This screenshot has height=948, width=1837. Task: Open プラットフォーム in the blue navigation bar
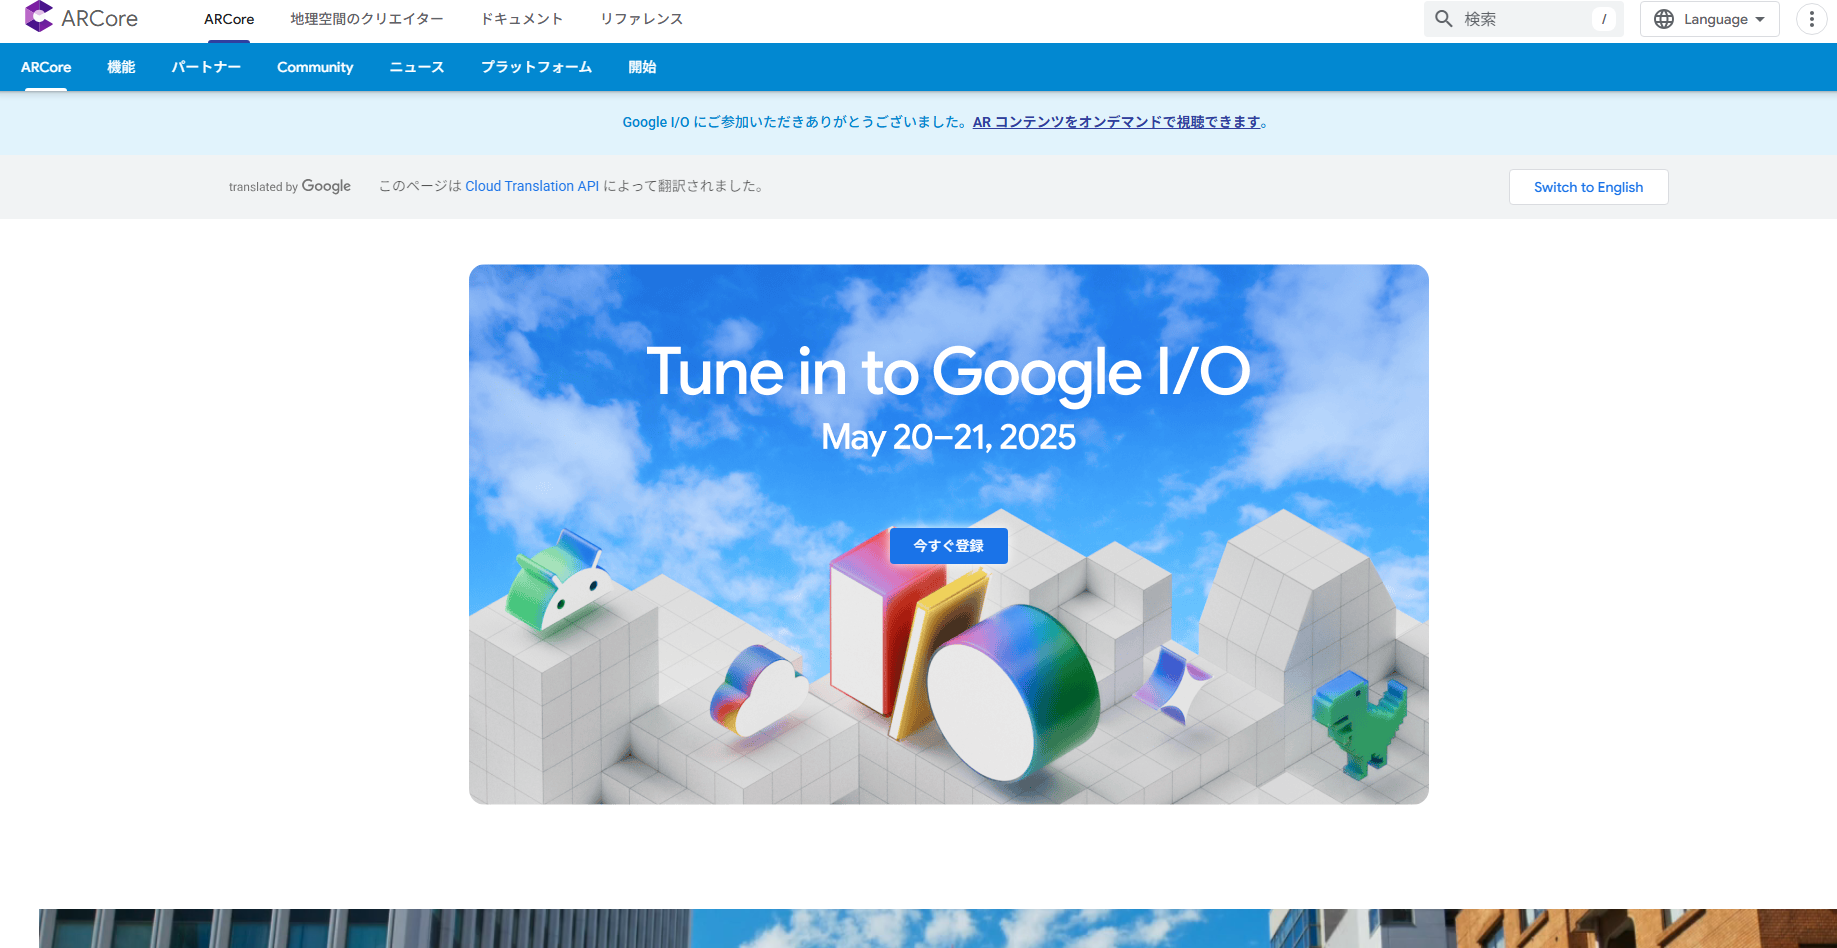pyautogui.click(x=536, y=67)
